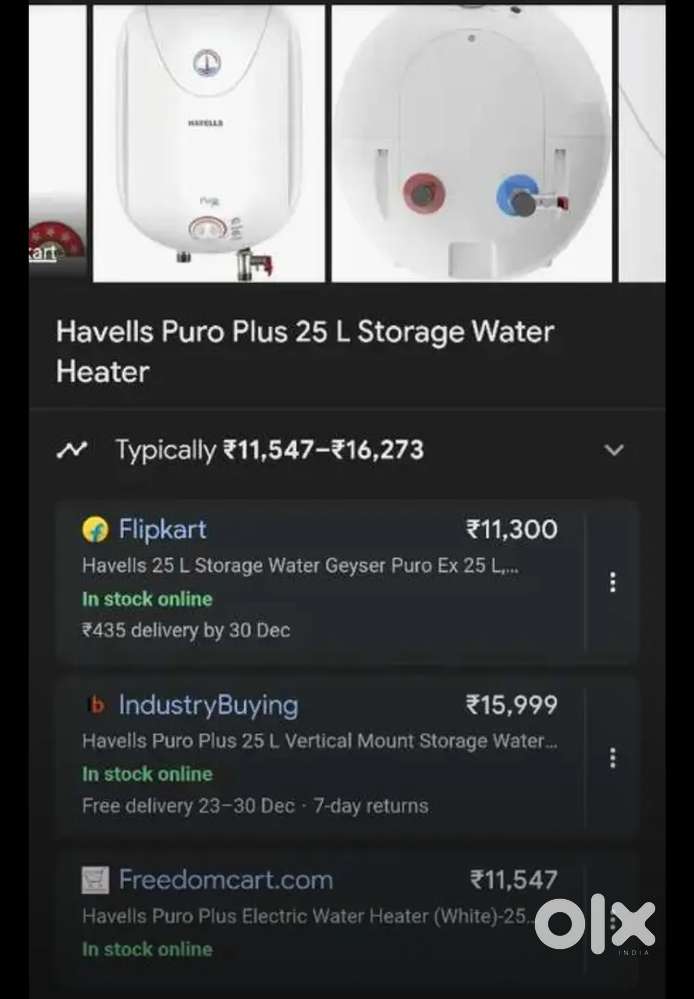Click the IndustryBuying price ₹15,999
This screenshot has width=694, height=999.
click(x=512, y=705)
